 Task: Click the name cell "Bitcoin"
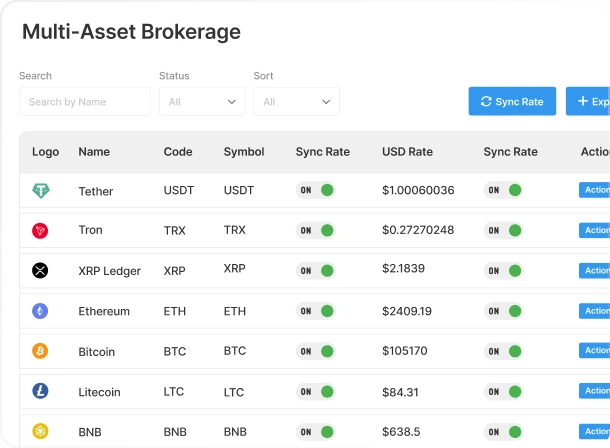(x=96, y=352)
